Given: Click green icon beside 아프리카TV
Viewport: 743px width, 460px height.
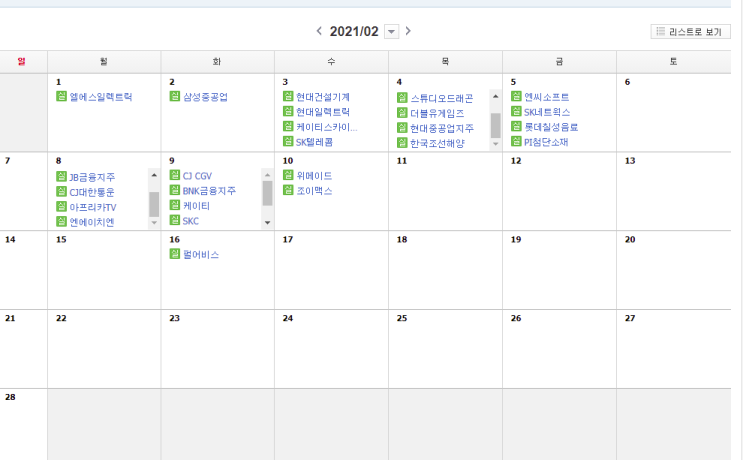Looking at the screenshot, I should 61,206.
